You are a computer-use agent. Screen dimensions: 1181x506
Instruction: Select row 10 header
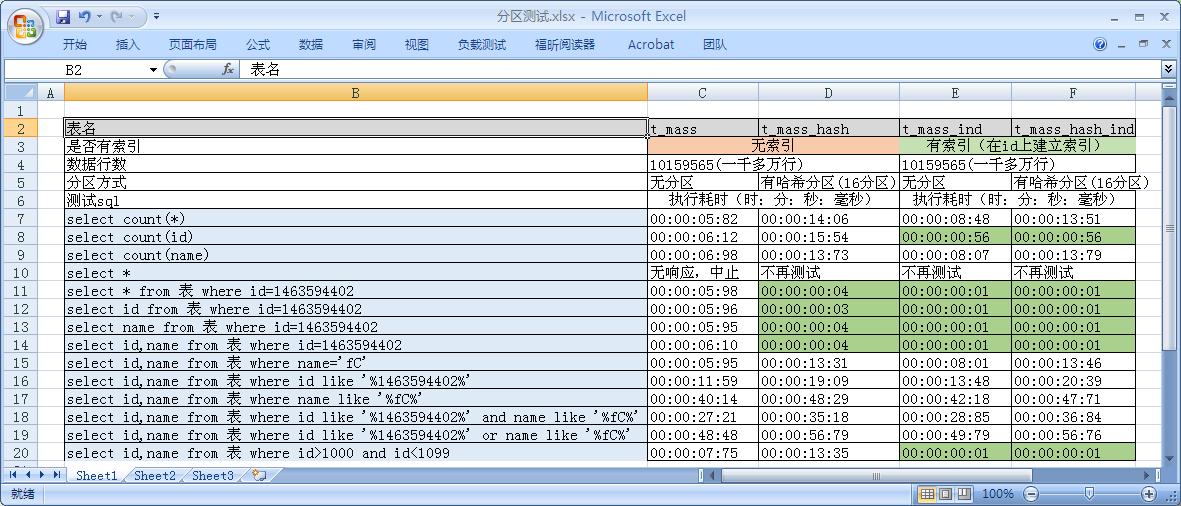point(20,273)
